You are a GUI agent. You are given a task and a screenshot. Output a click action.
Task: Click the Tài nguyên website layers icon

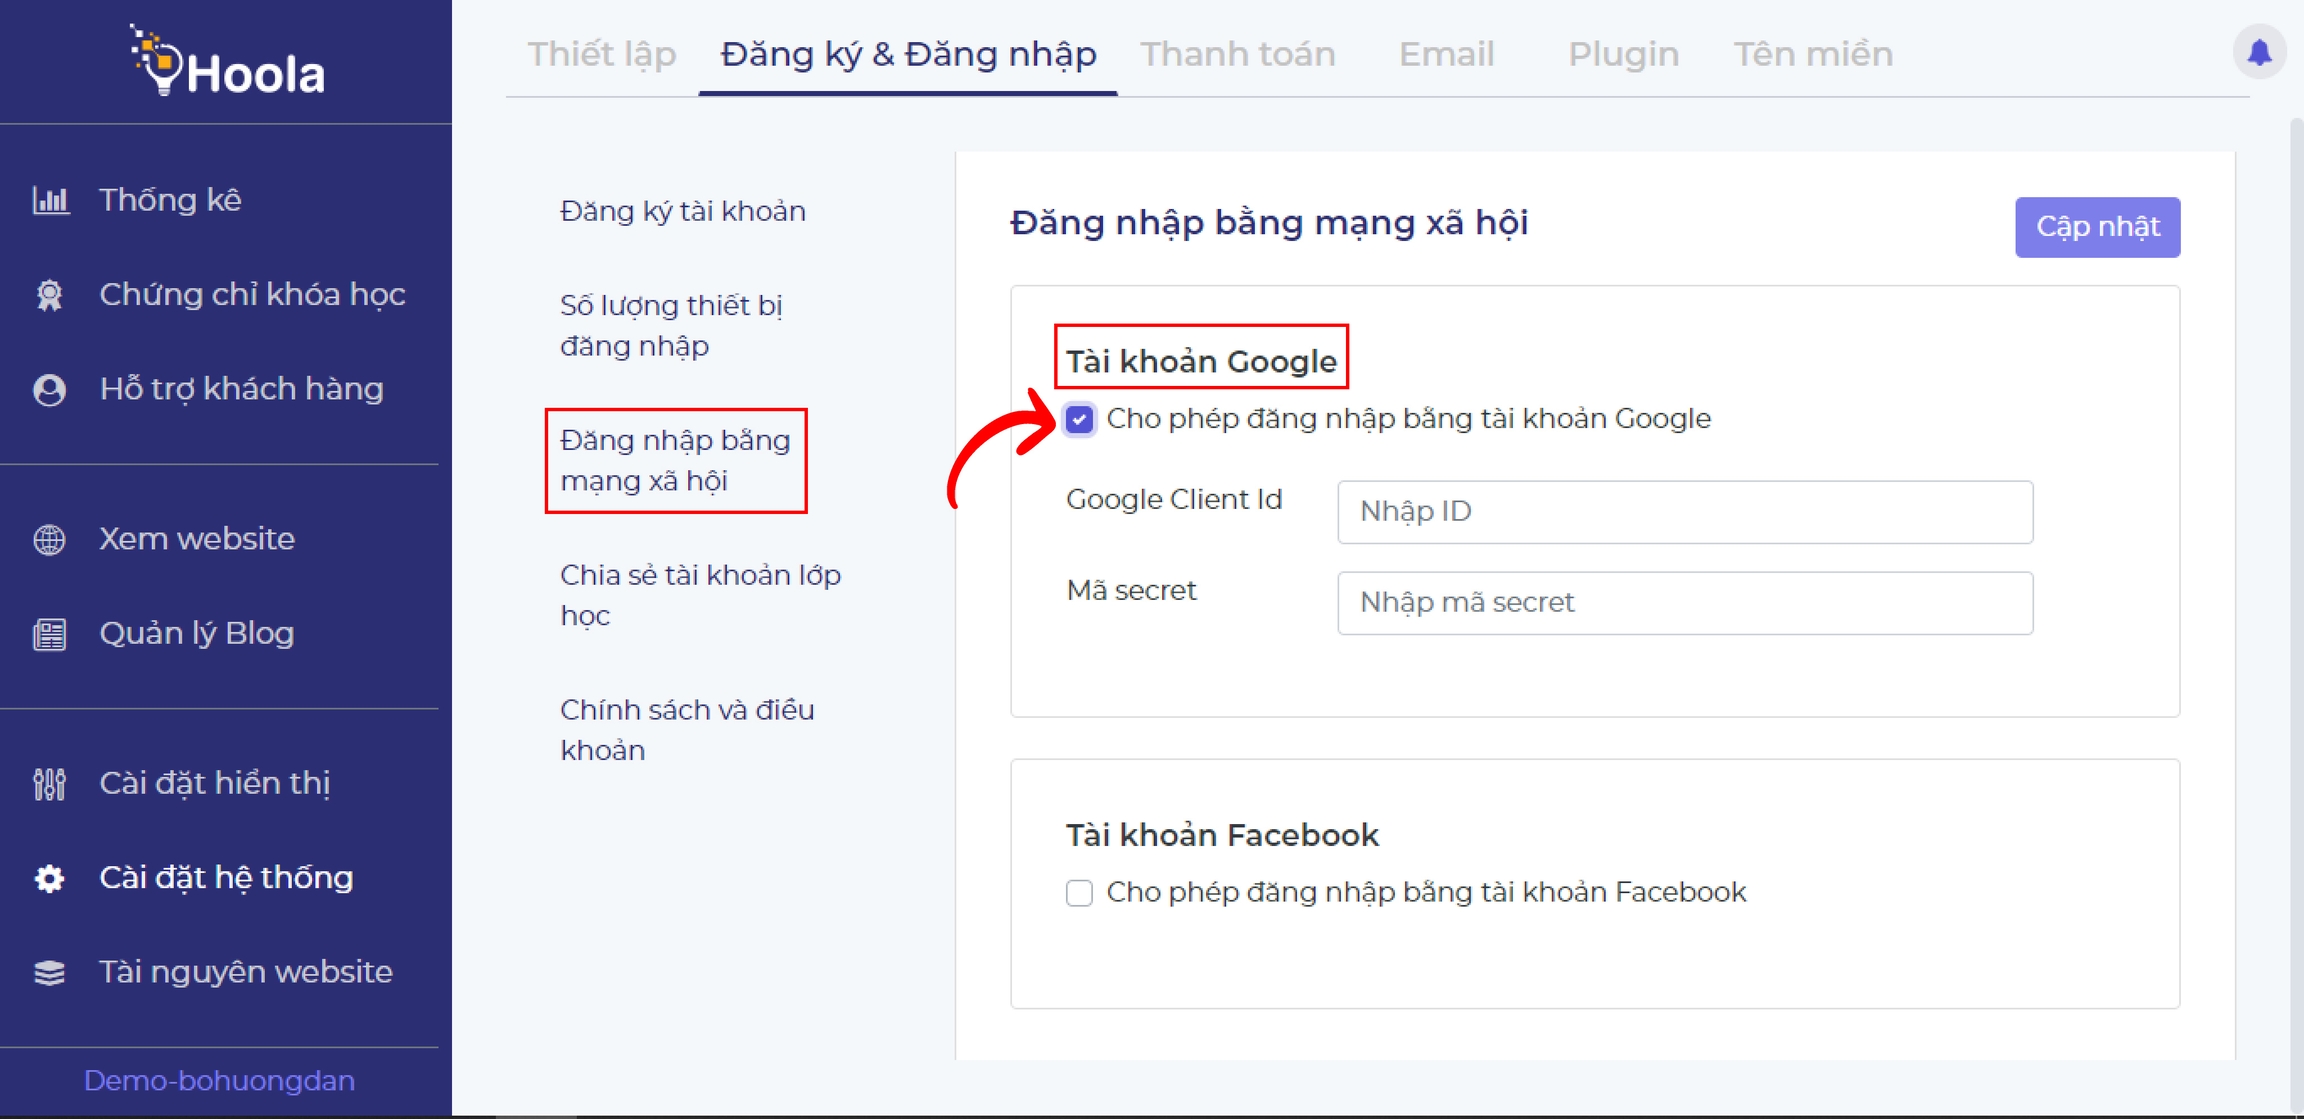[x=50, y=972]
